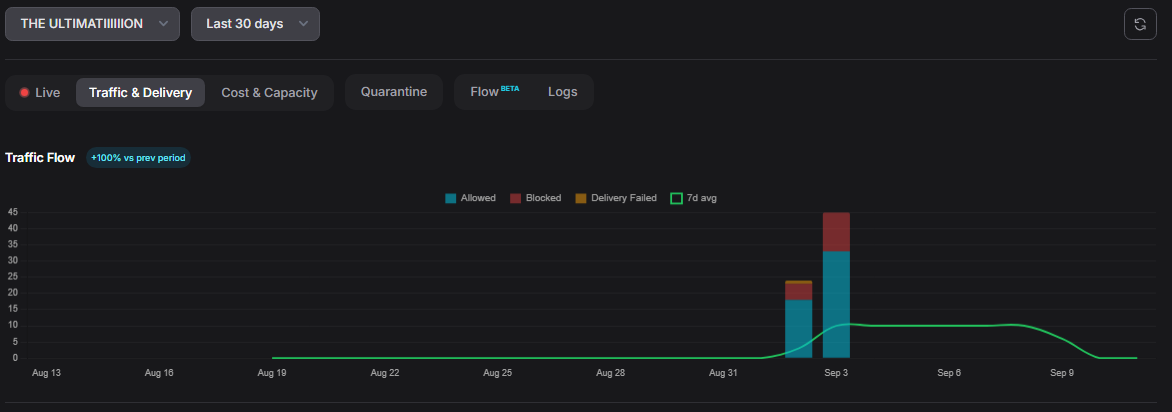
Task: Open the Last 30 days range dropdown
Action: (x=256, y=24)
